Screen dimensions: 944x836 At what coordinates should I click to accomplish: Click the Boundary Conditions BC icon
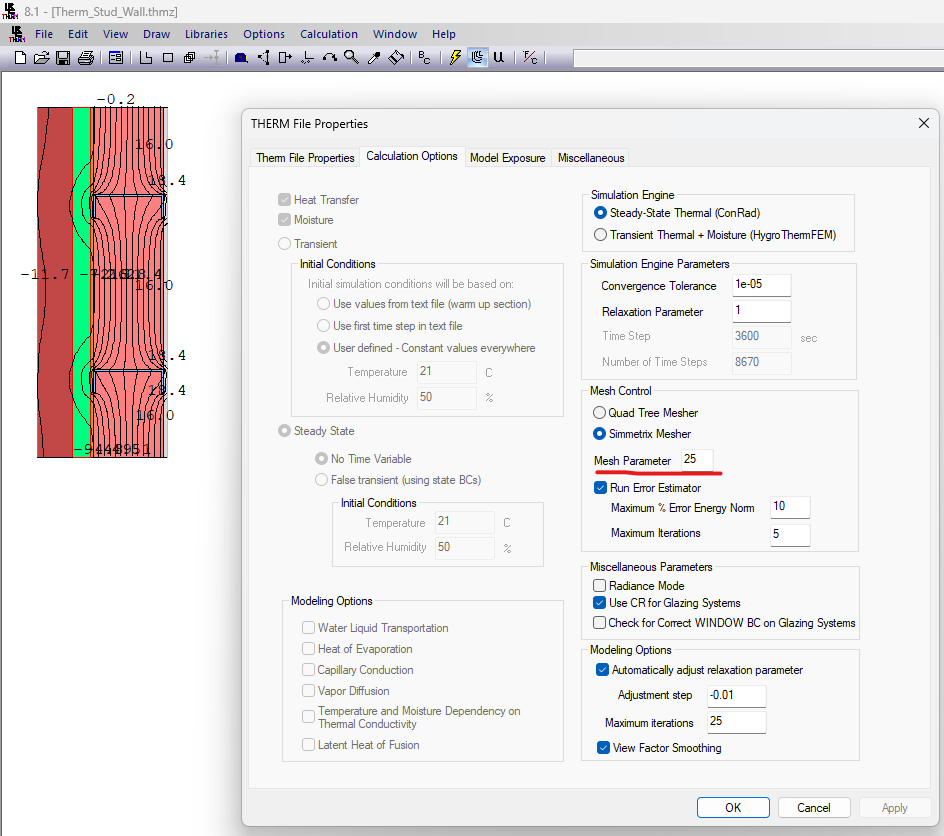pyautogui.click(x=425, y=58)
